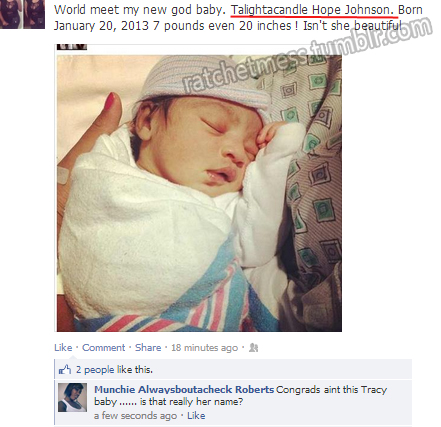The height and width of the screenshot is (427, 441).
Task: Open Munchie Alwaysboutacheck Roberts' profile name
Action: (x=184, y=390)
